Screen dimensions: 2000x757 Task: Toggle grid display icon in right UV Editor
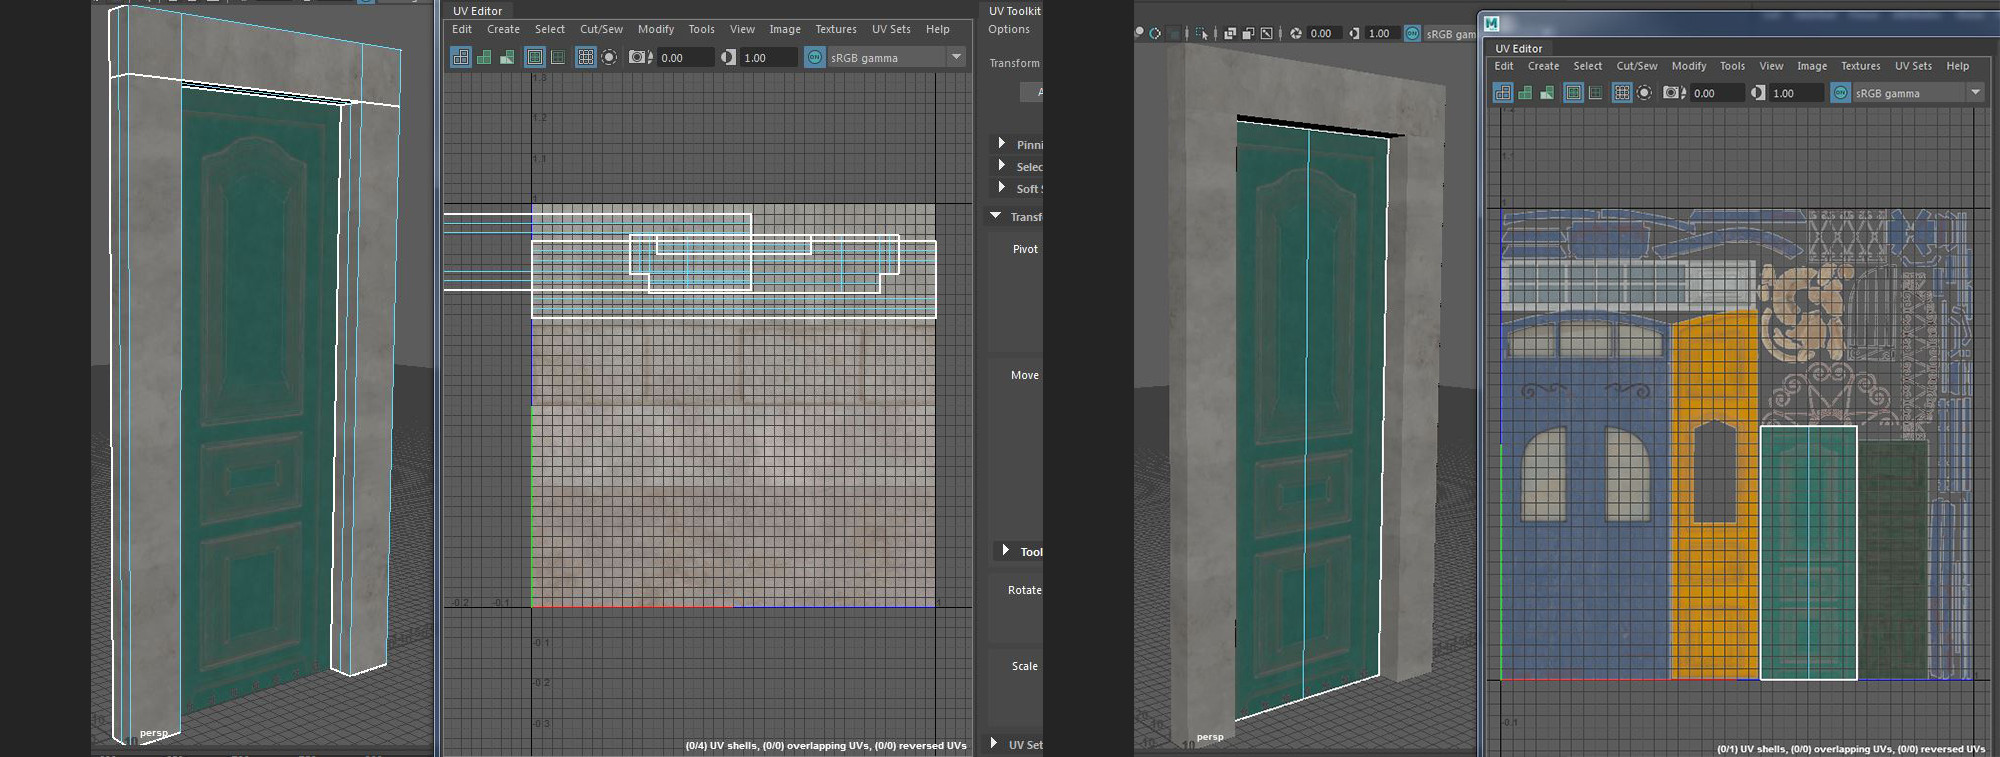click(1622, 92)
